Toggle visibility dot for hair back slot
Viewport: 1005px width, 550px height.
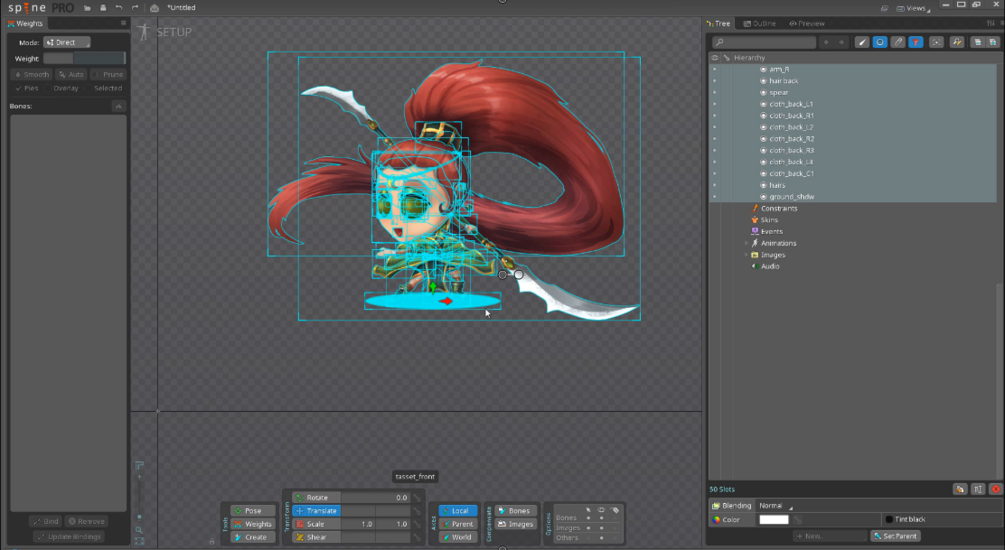click(x=715, y=81)
